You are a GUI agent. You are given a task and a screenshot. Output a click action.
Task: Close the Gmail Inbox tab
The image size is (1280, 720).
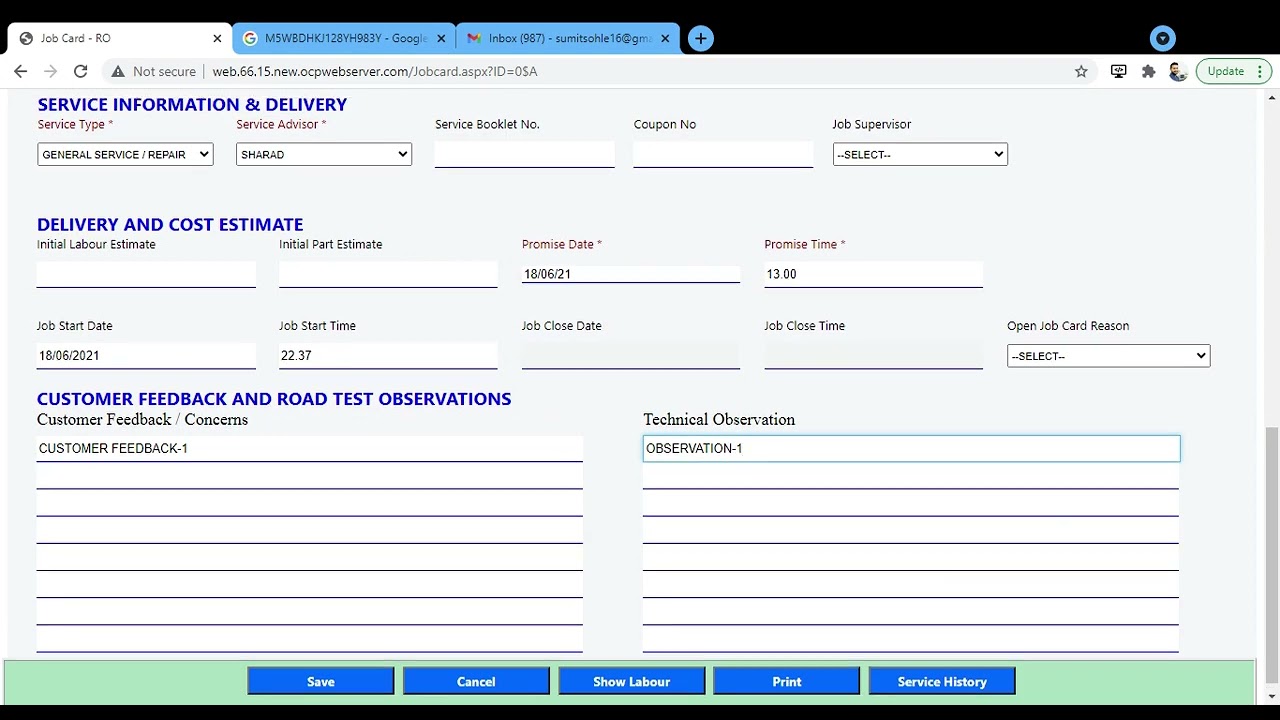pyautogui.click(x=665, y=38)
